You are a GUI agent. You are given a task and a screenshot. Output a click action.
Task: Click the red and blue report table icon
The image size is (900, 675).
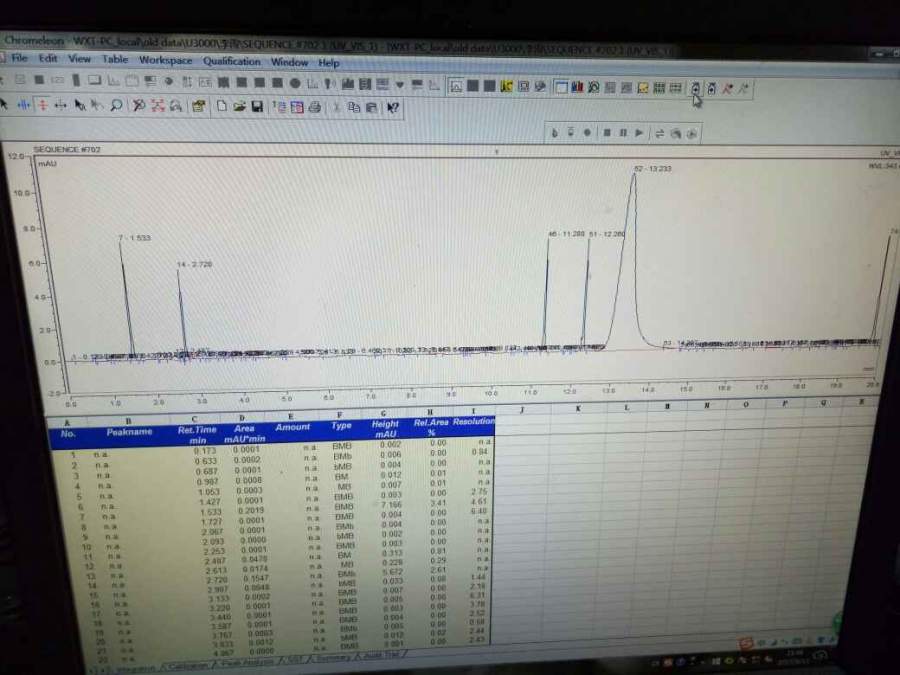pyautogui.click(x=297, y=107)
